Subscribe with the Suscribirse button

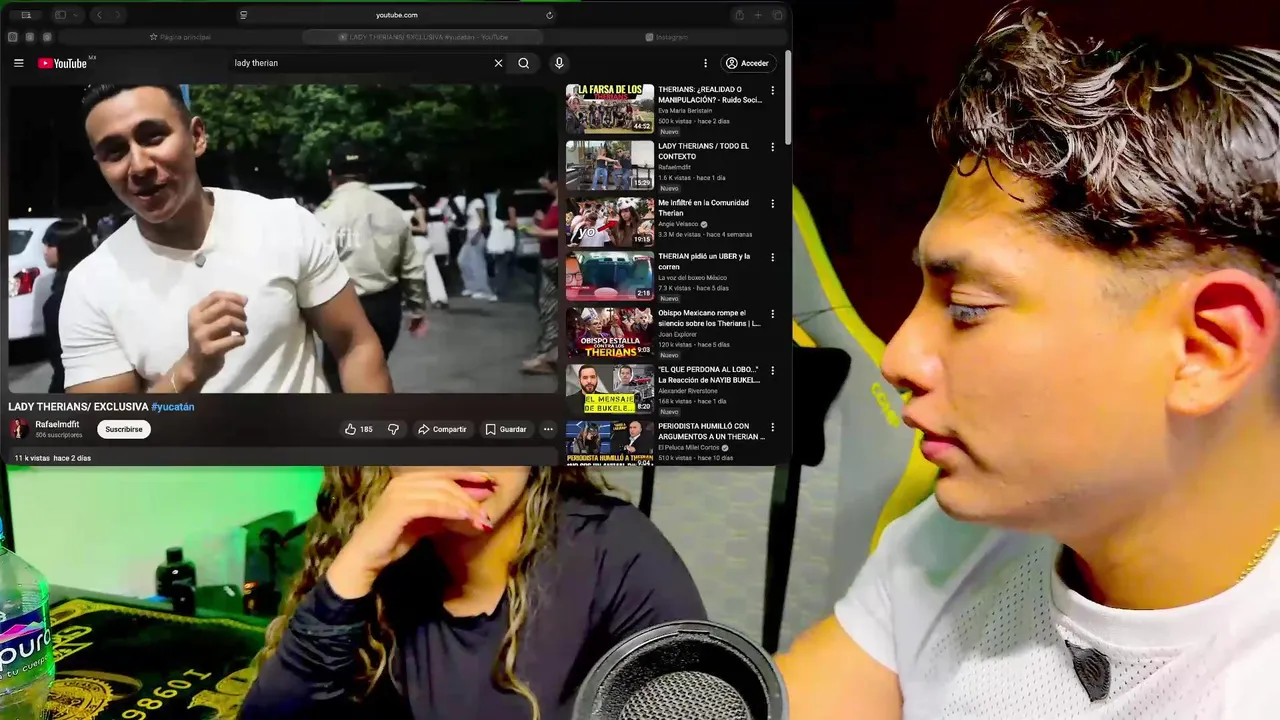(x=124, y=429)
